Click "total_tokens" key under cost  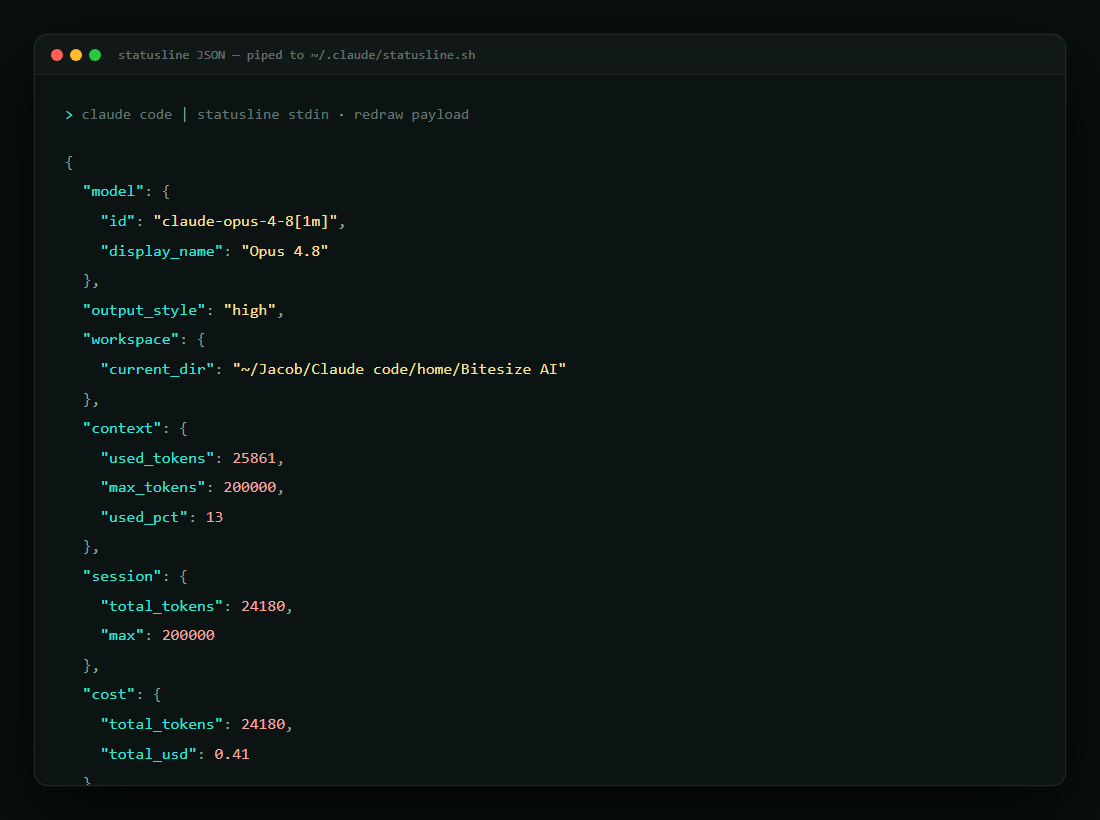click(x=161, y=724)
